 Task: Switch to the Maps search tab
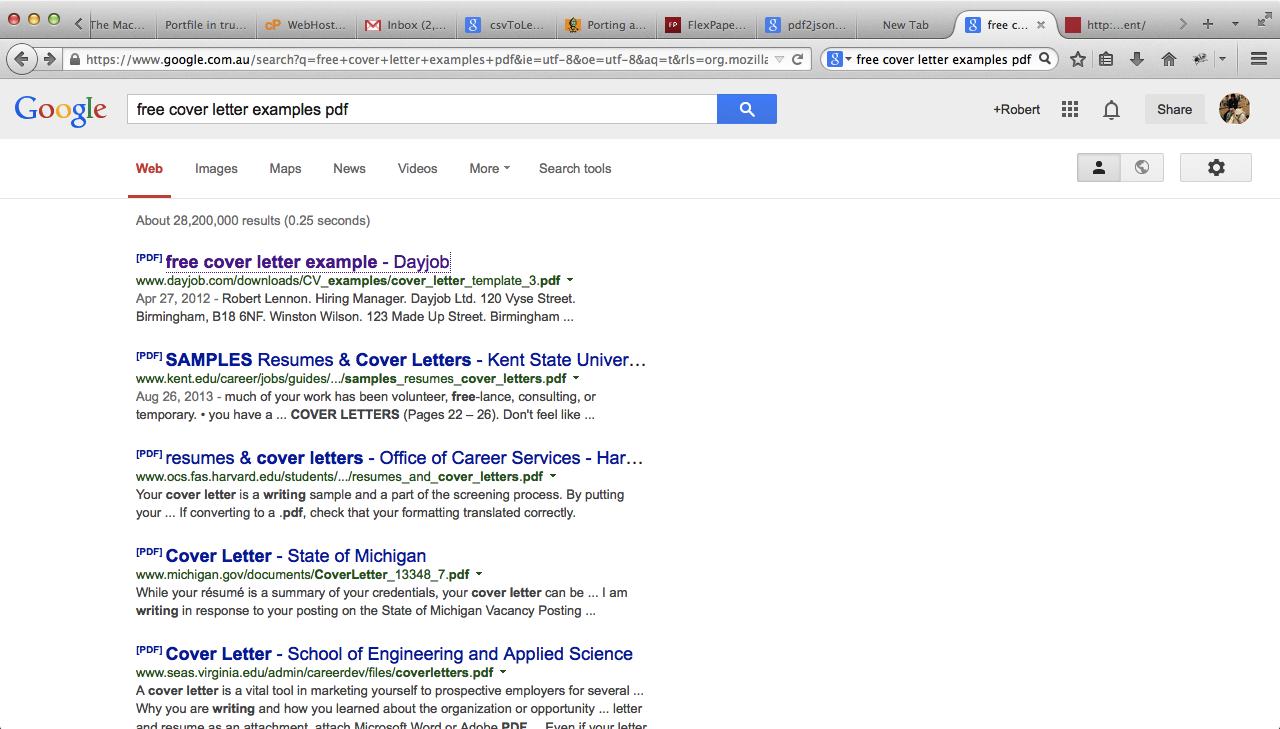point(285,168)
